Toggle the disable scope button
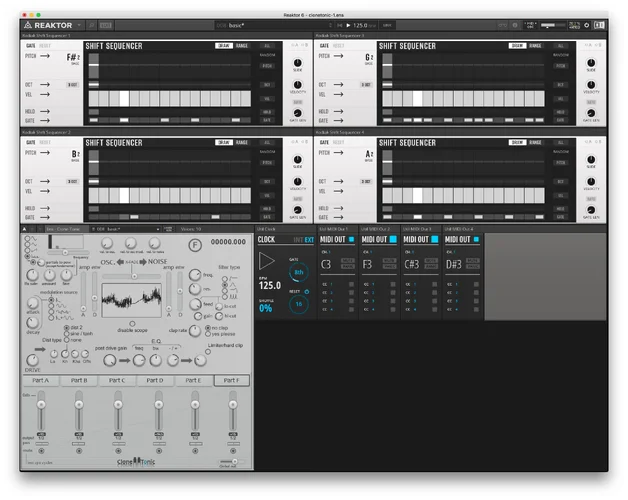This screenshot has height=500, width=628. point(132,323)
